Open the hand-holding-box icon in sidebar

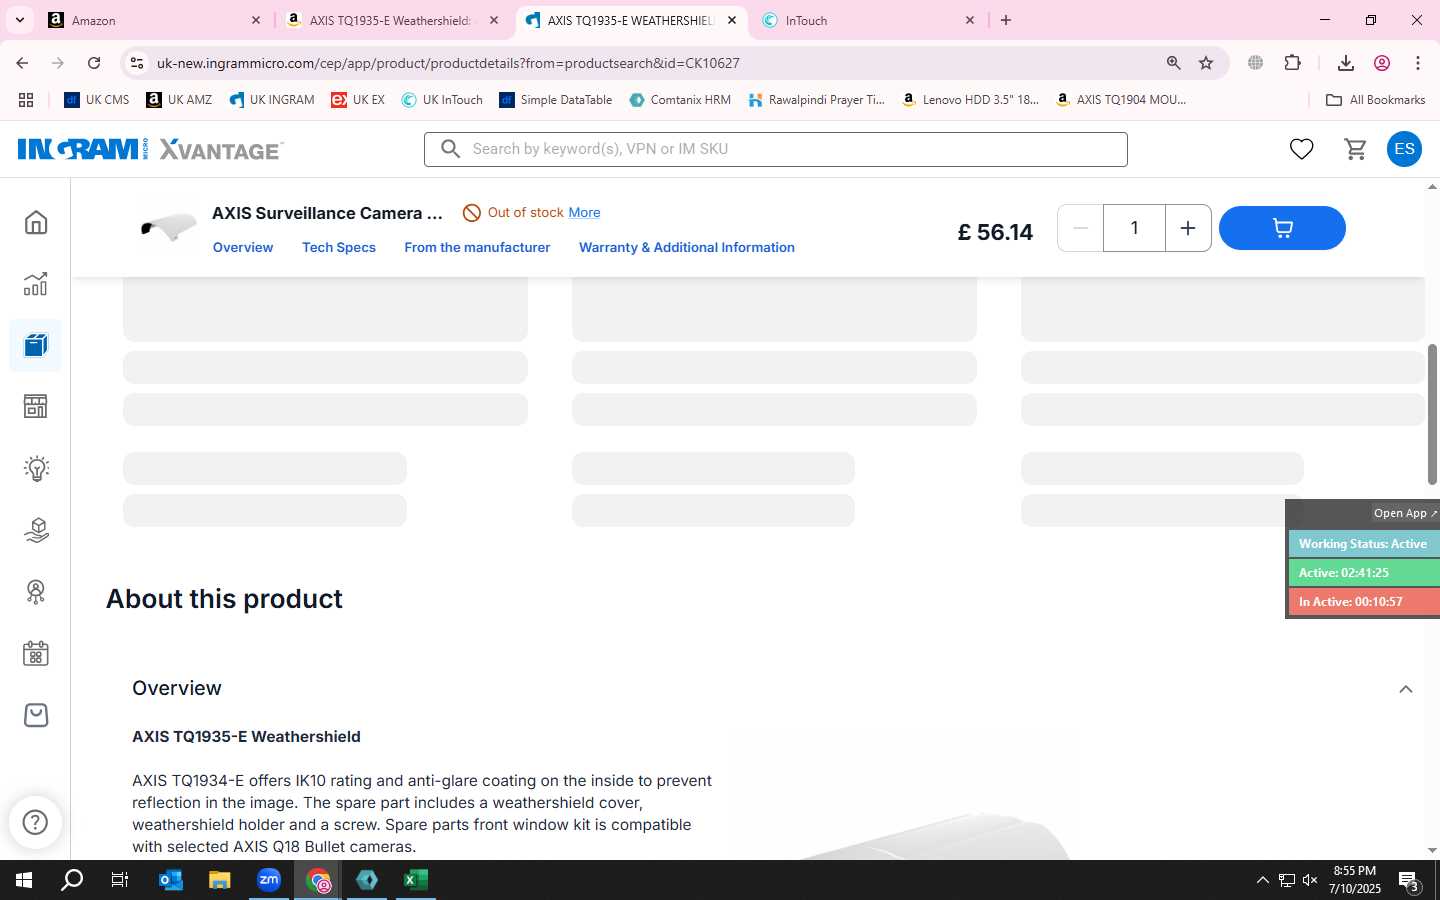coord(36,530)
